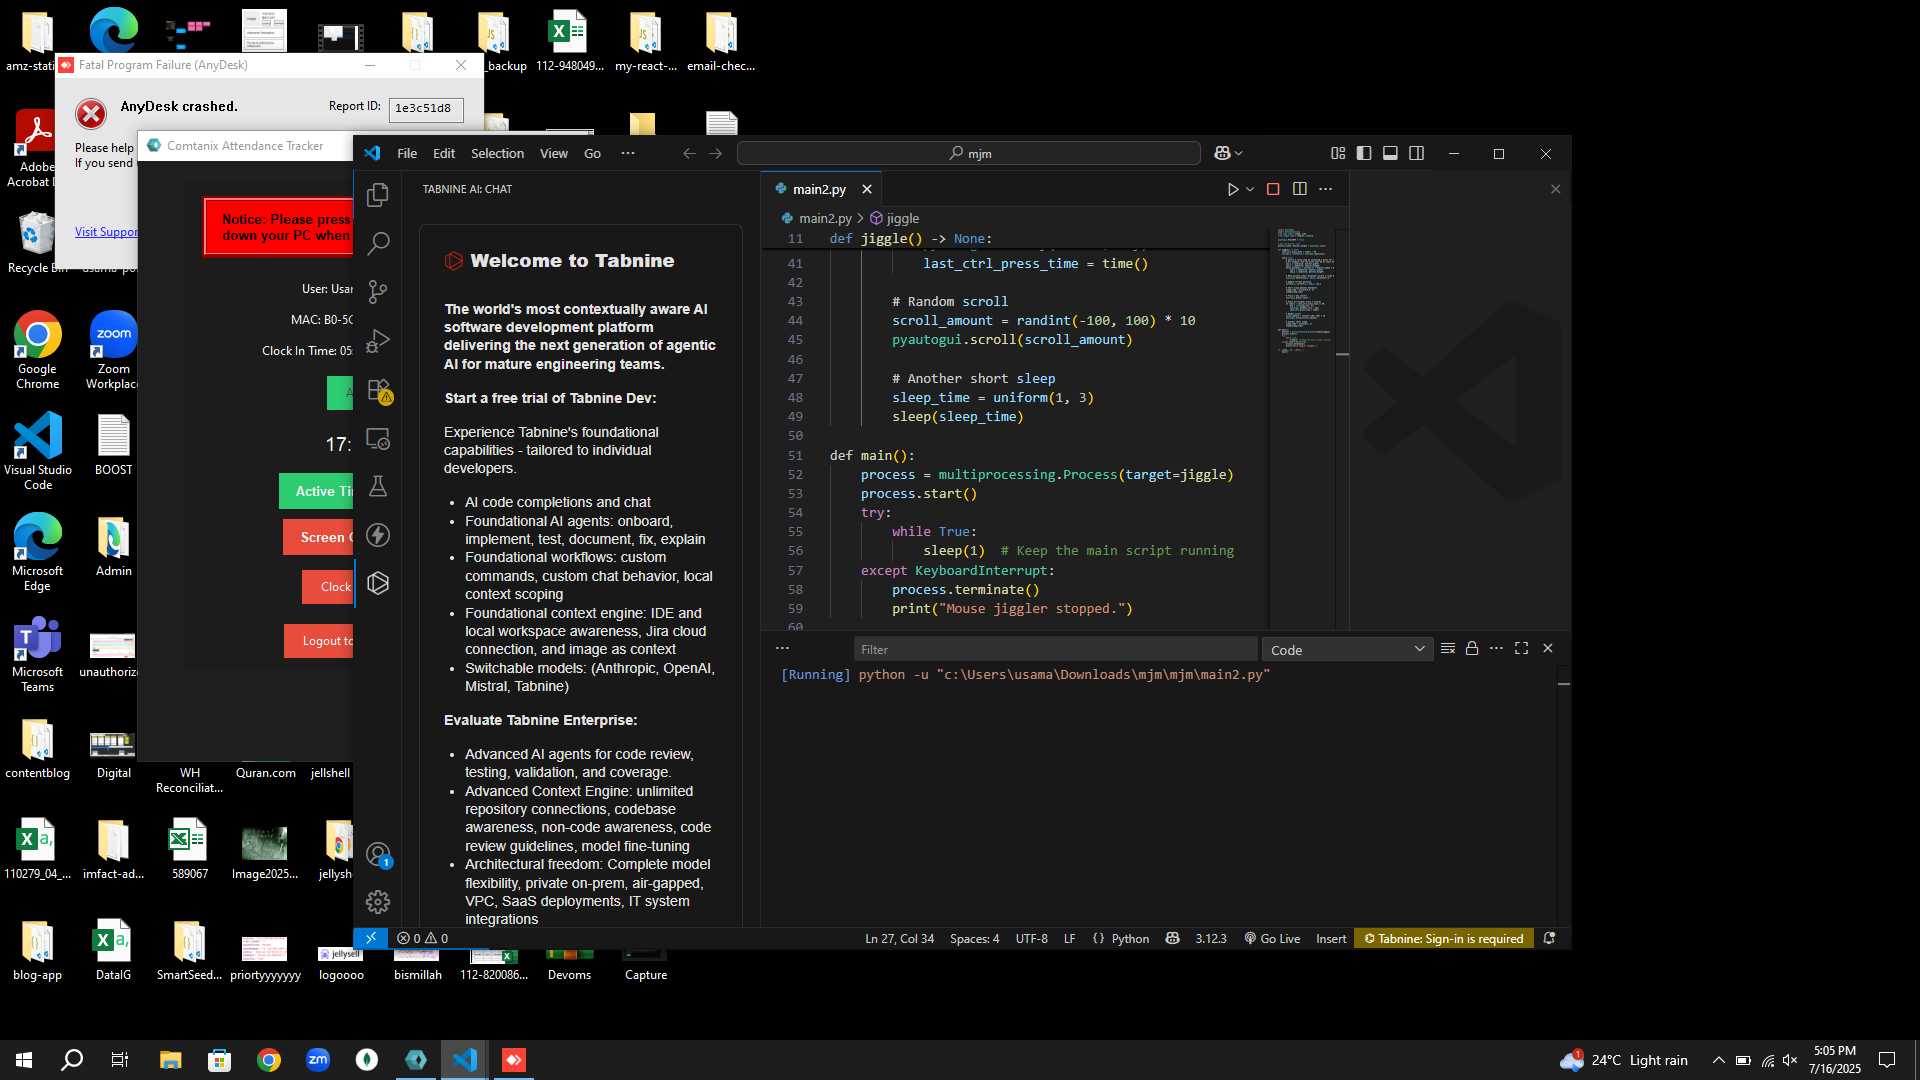Toggle the primary side bar visibility
This screenshot has height=1080, width=1920.
coord(1364,153)
